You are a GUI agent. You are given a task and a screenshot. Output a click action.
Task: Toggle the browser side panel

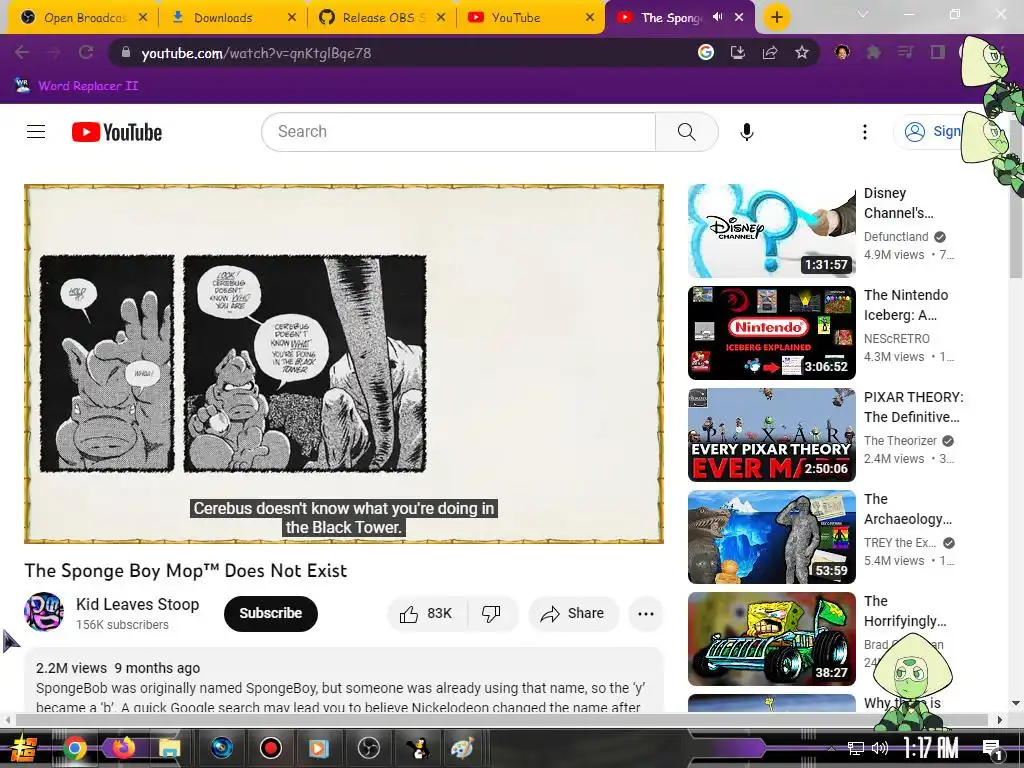pyautogui.click(x=938, y=52)
